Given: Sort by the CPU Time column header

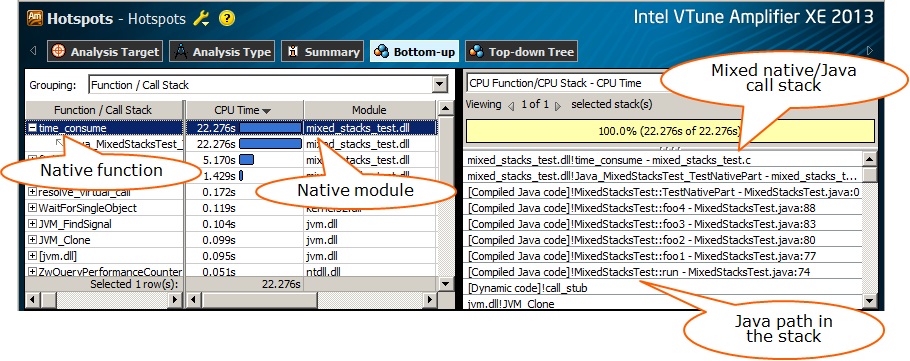Looking at the screenshot, I should tap(244, 110).
